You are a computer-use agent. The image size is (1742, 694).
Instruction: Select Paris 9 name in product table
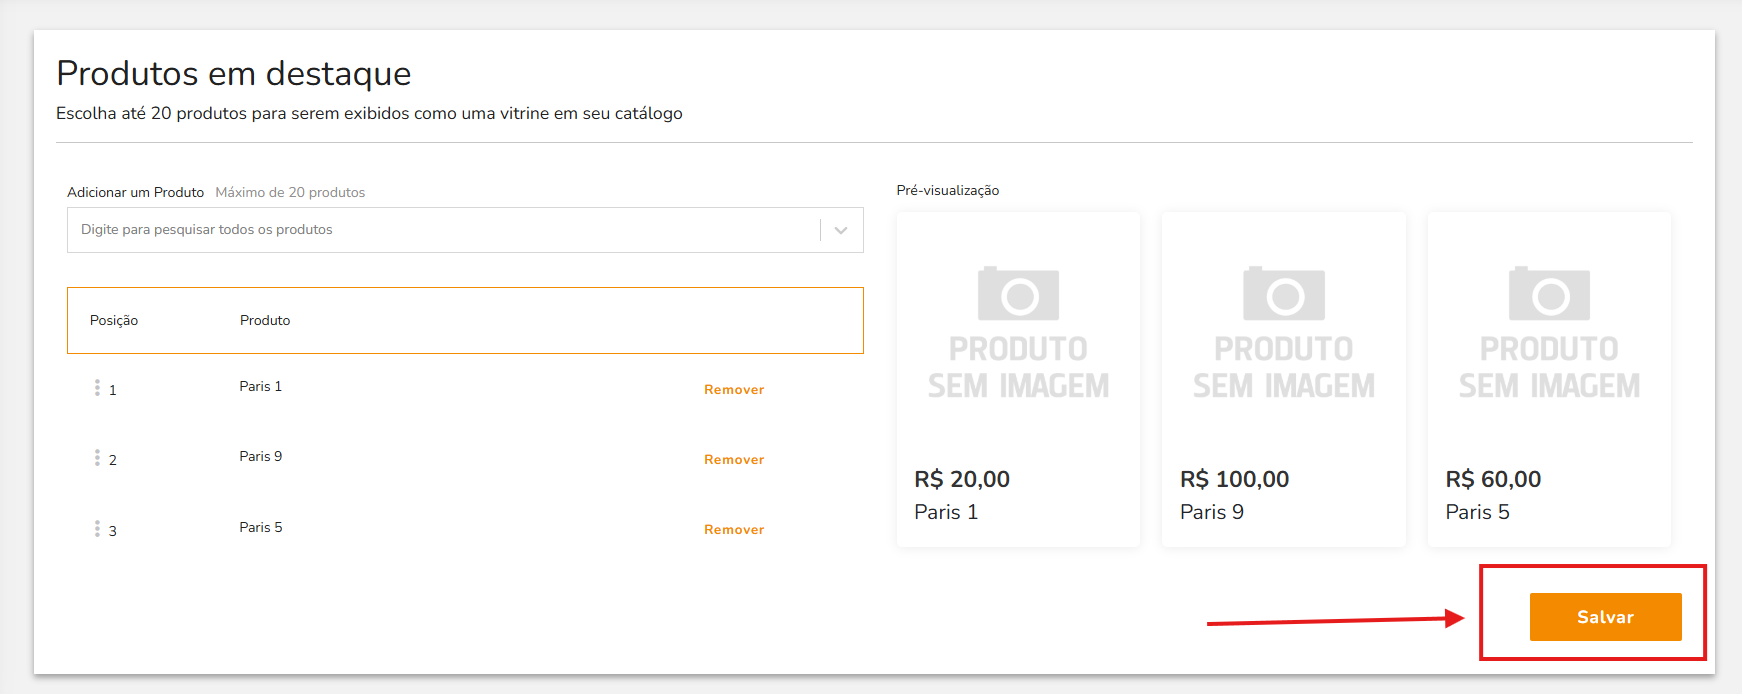pyautogui.click(x=261, y=457)
